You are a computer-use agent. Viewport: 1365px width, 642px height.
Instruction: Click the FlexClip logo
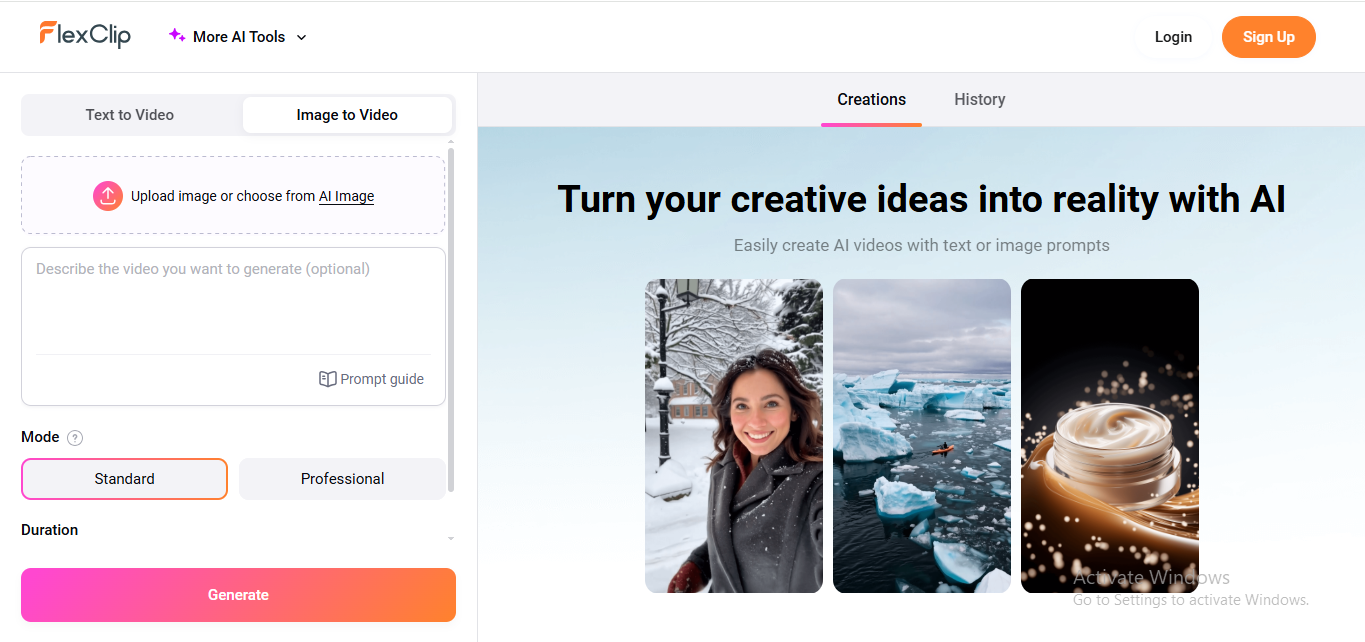point(85,35)
